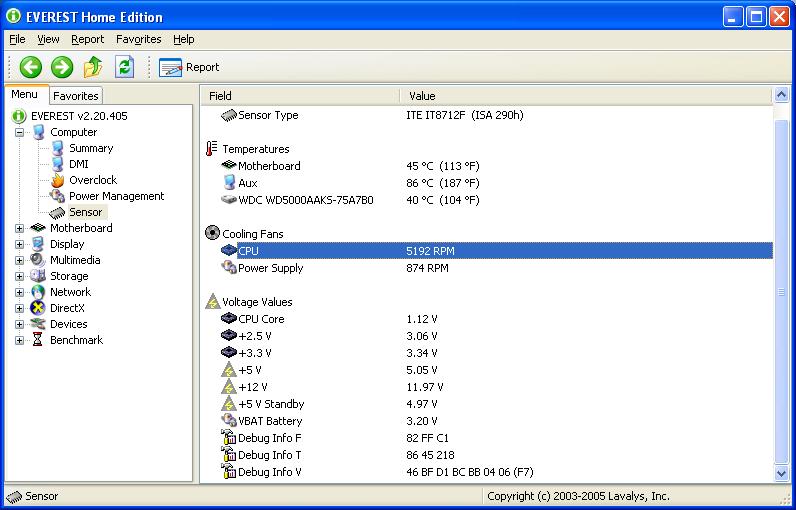796x510 pixels.
Task: Click the EVEREST v2.20.405 root icon
Action: [19, 116]
